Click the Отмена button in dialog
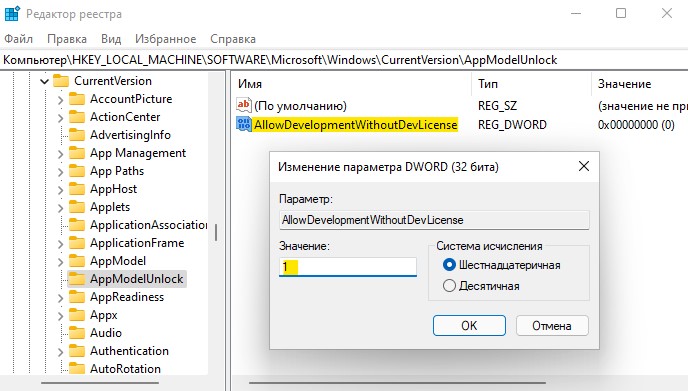 click(552, 326)
